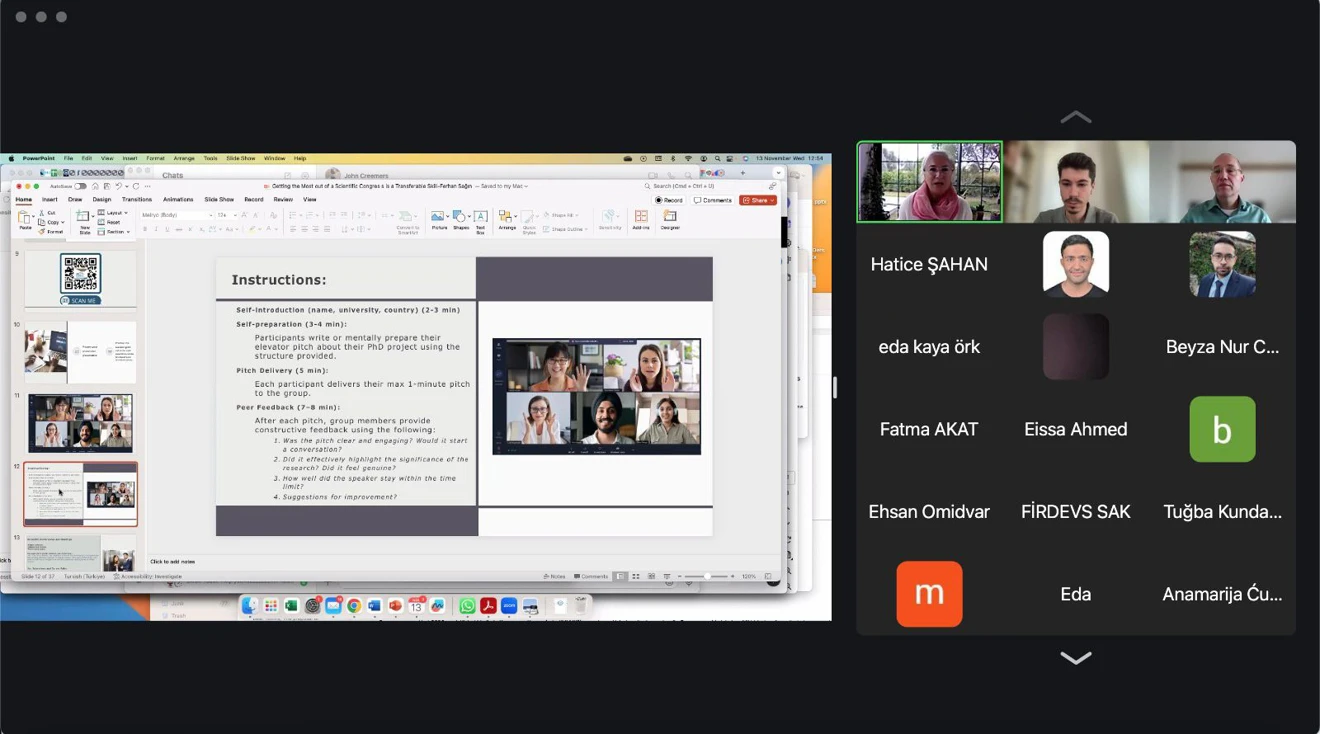The width and height of the screenshot is (1320, 734).
Task: Open the Slide Show menu in menu bar
Action: point(240,158)
